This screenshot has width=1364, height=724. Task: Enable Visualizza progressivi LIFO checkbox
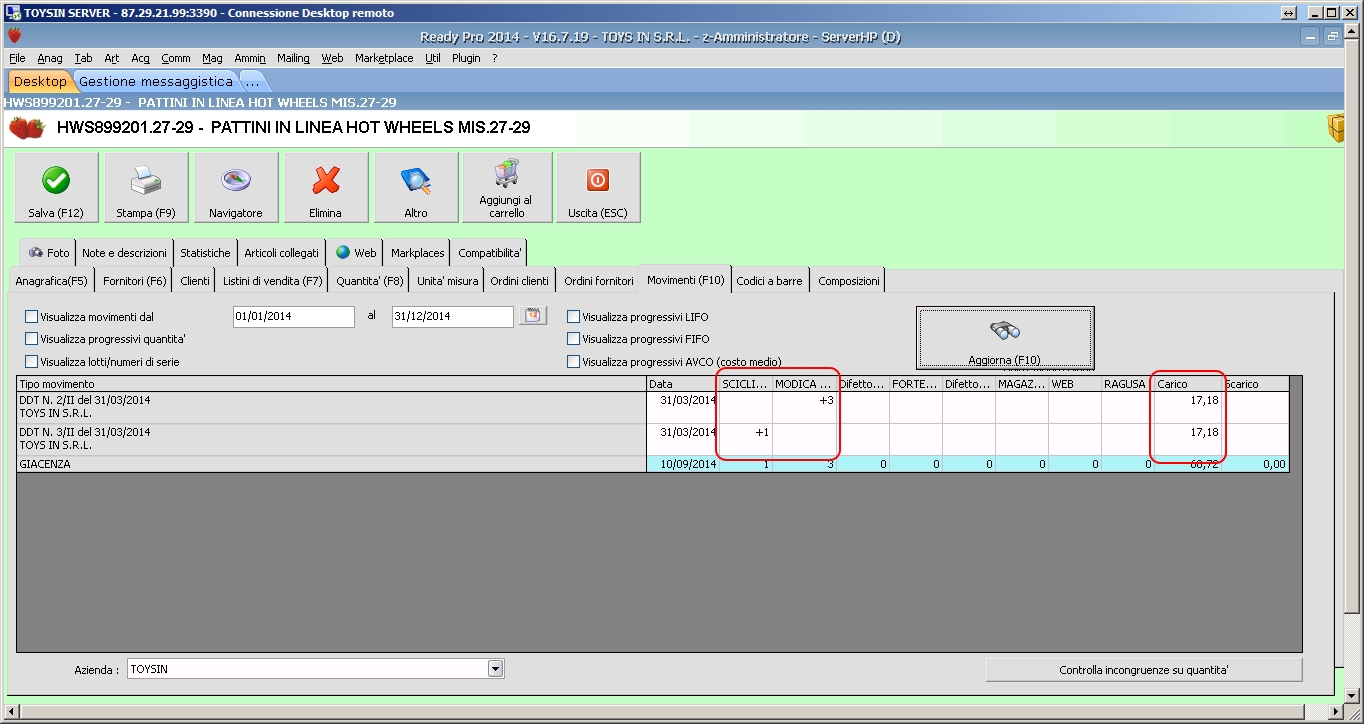[x=574, y=317]
